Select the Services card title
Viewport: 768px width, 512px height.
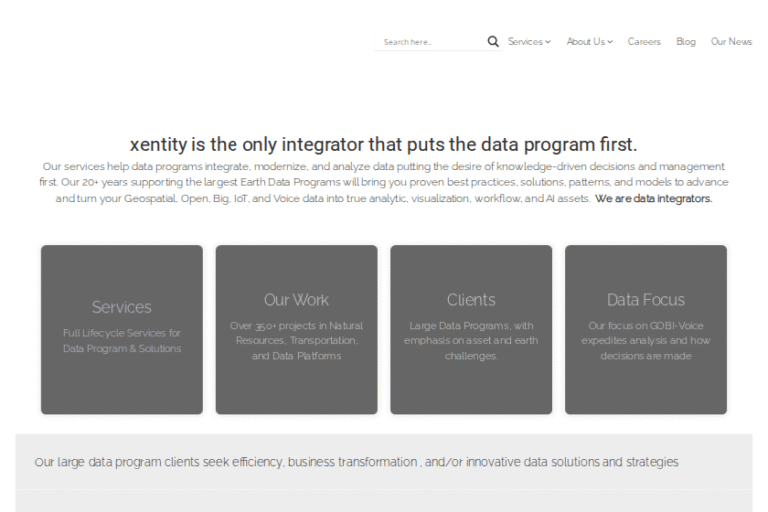(121, 307)
